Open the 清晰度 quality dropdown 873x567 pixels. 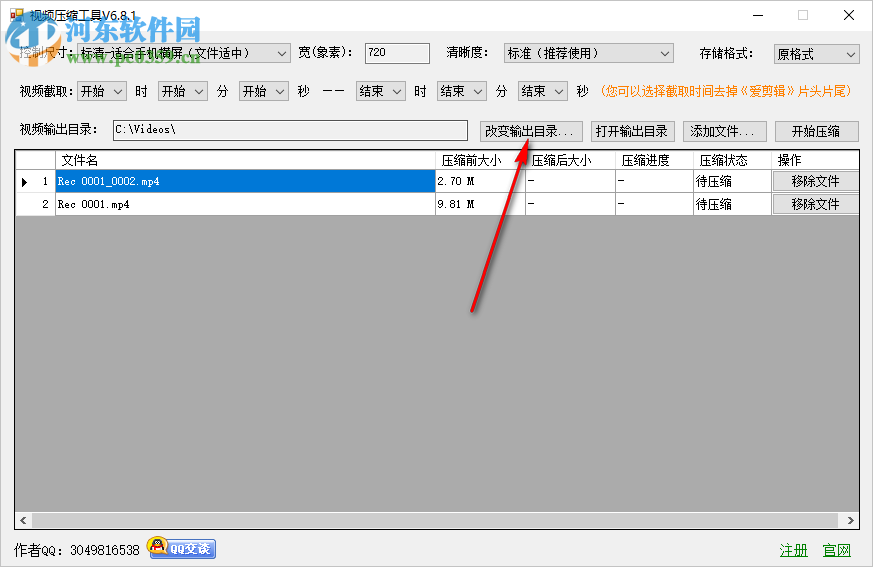tap(588, 53)
